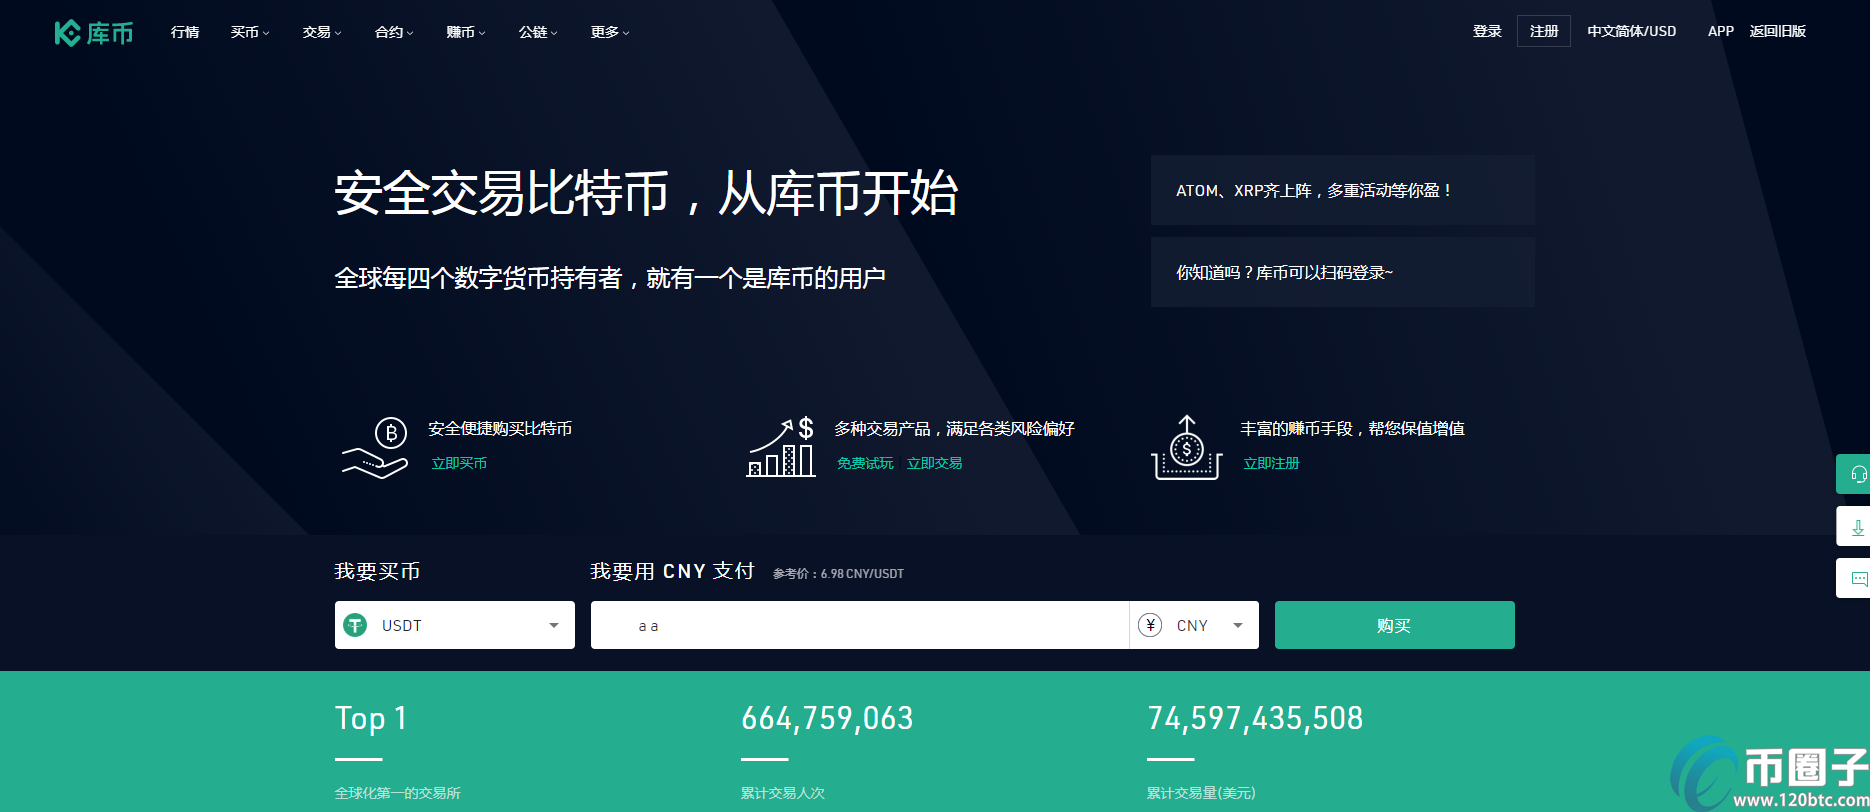This screenshot has width=1870, height=812.
Task: Open the 行情 market page
Action: (185, 32)
